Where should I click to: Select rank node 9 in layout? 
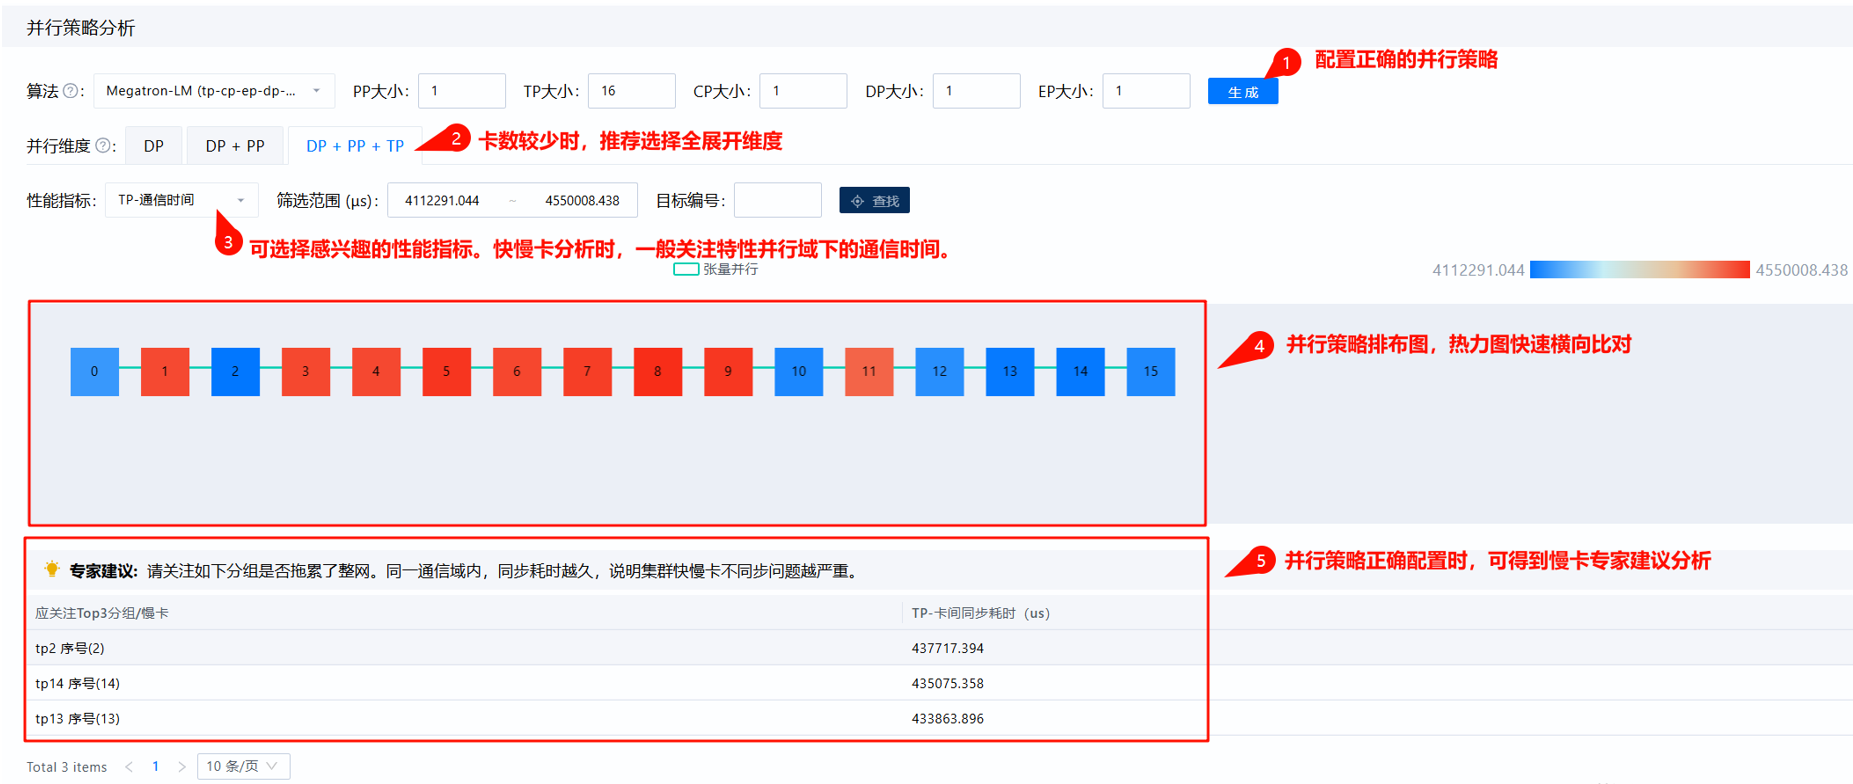pos(728,372)
